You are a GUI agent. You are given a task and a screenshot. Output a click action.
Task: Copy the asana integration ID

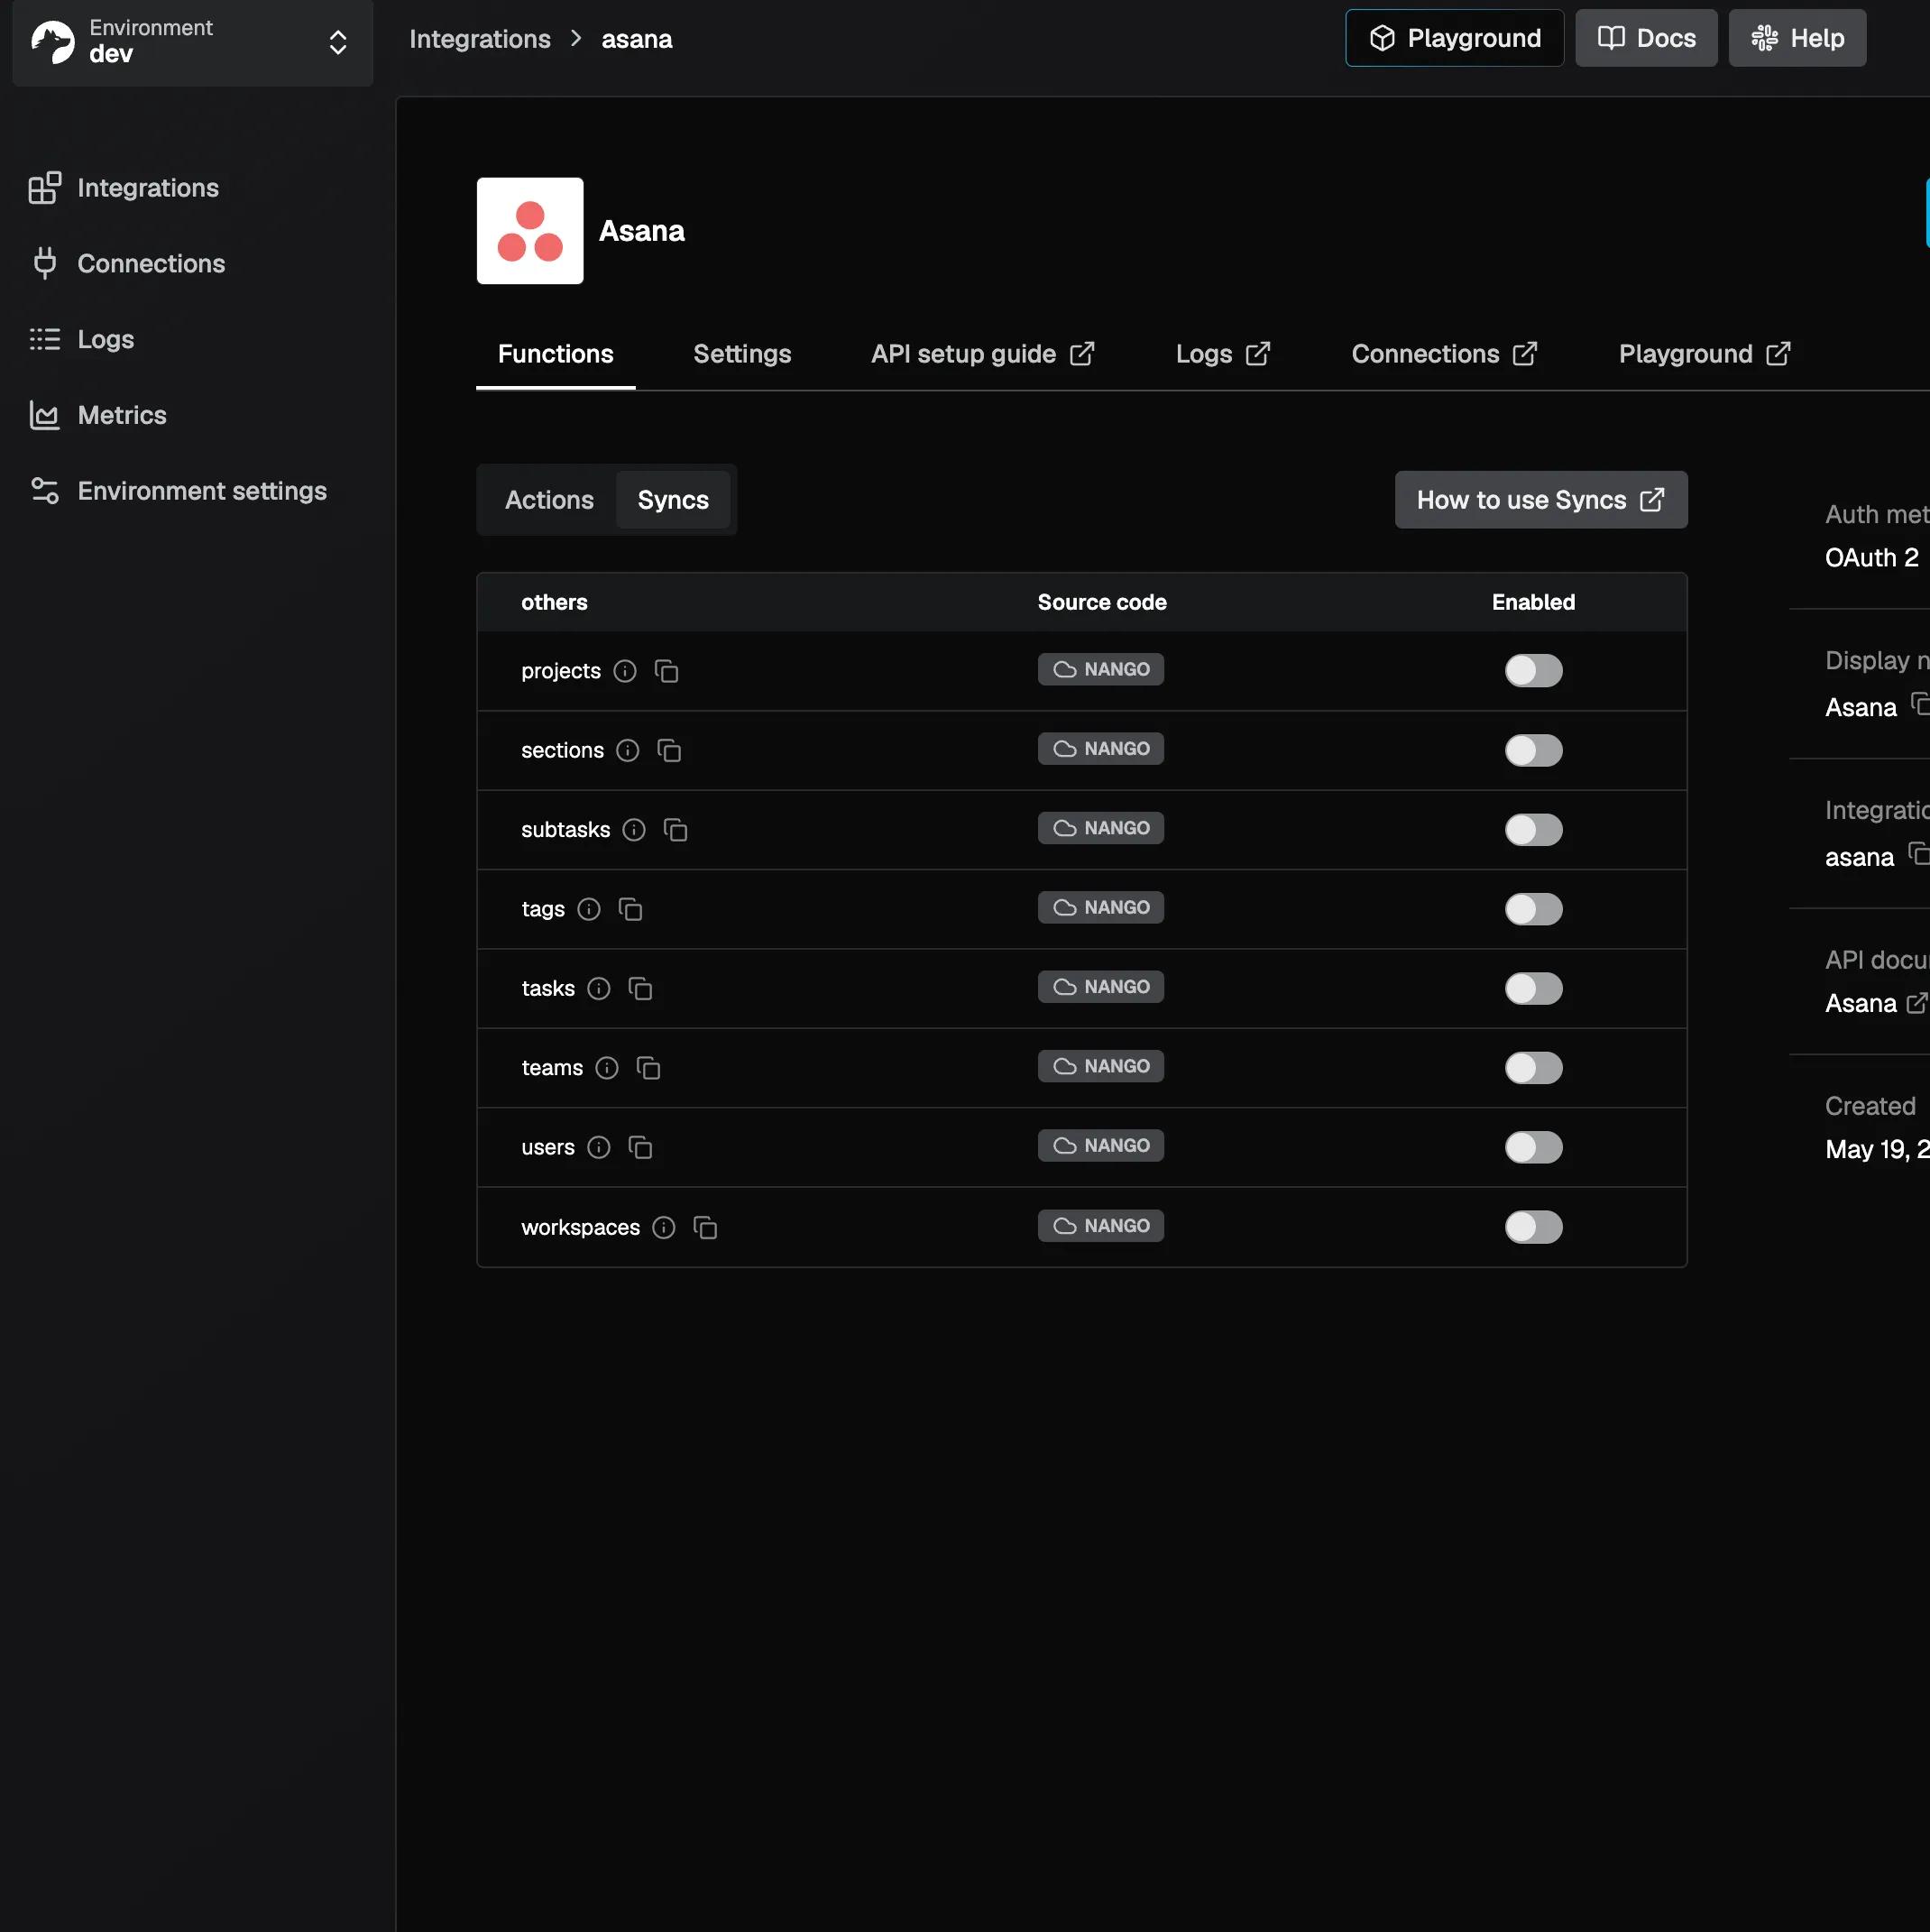click(1918, 854)
